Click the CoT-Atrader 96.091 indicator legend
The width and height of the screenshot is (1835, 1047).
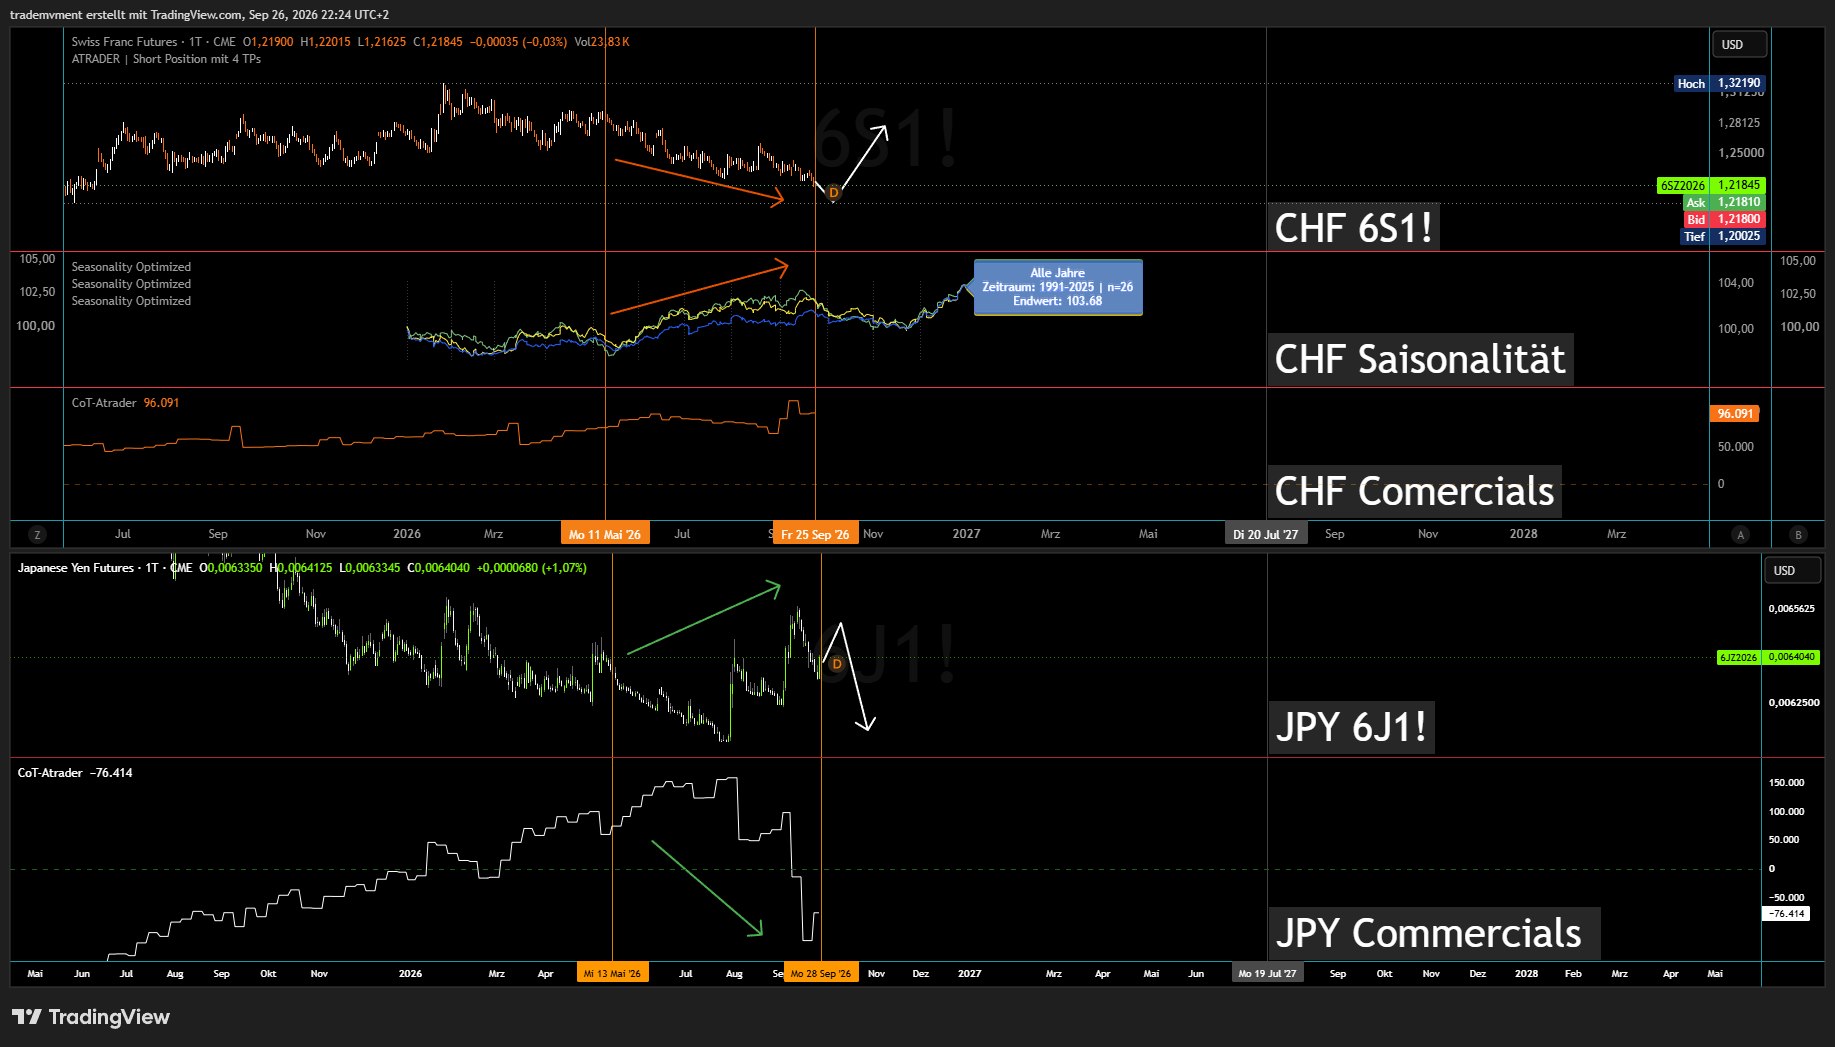(x=125, y=403)
